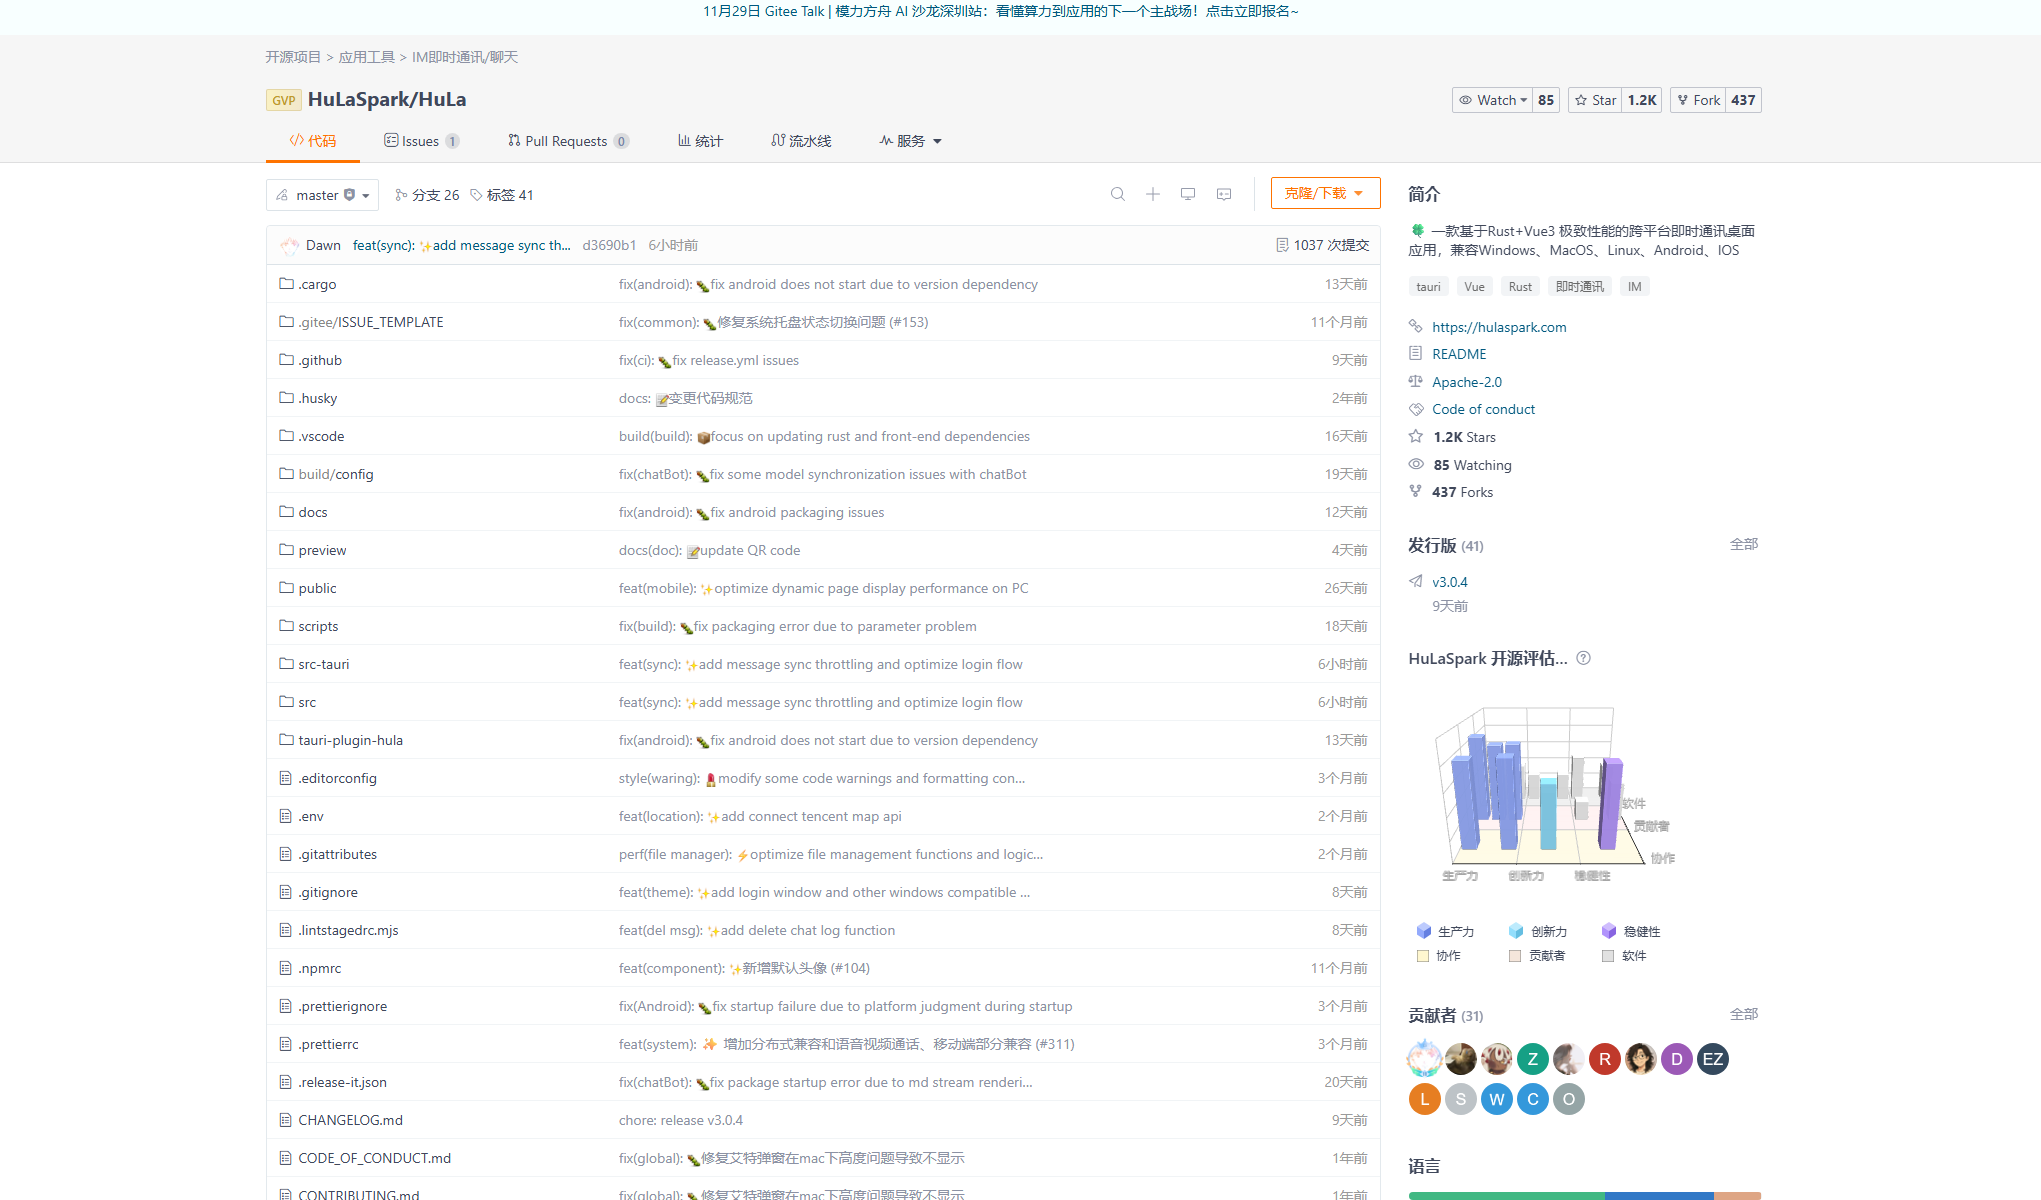This screenshot has width=2041, height=1200.
Task: Click the GVP badge next to repository name
Action: tap(283, 100)
